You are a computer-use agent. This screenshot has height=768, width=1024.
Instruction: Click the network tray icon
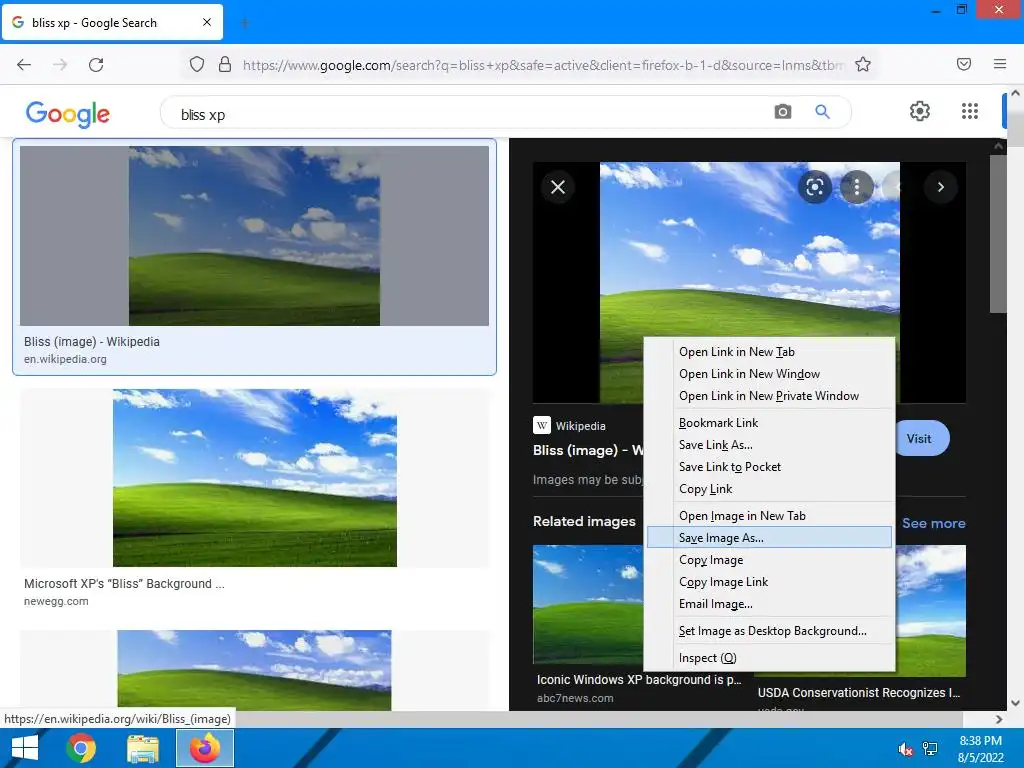(x=930, y=748)
